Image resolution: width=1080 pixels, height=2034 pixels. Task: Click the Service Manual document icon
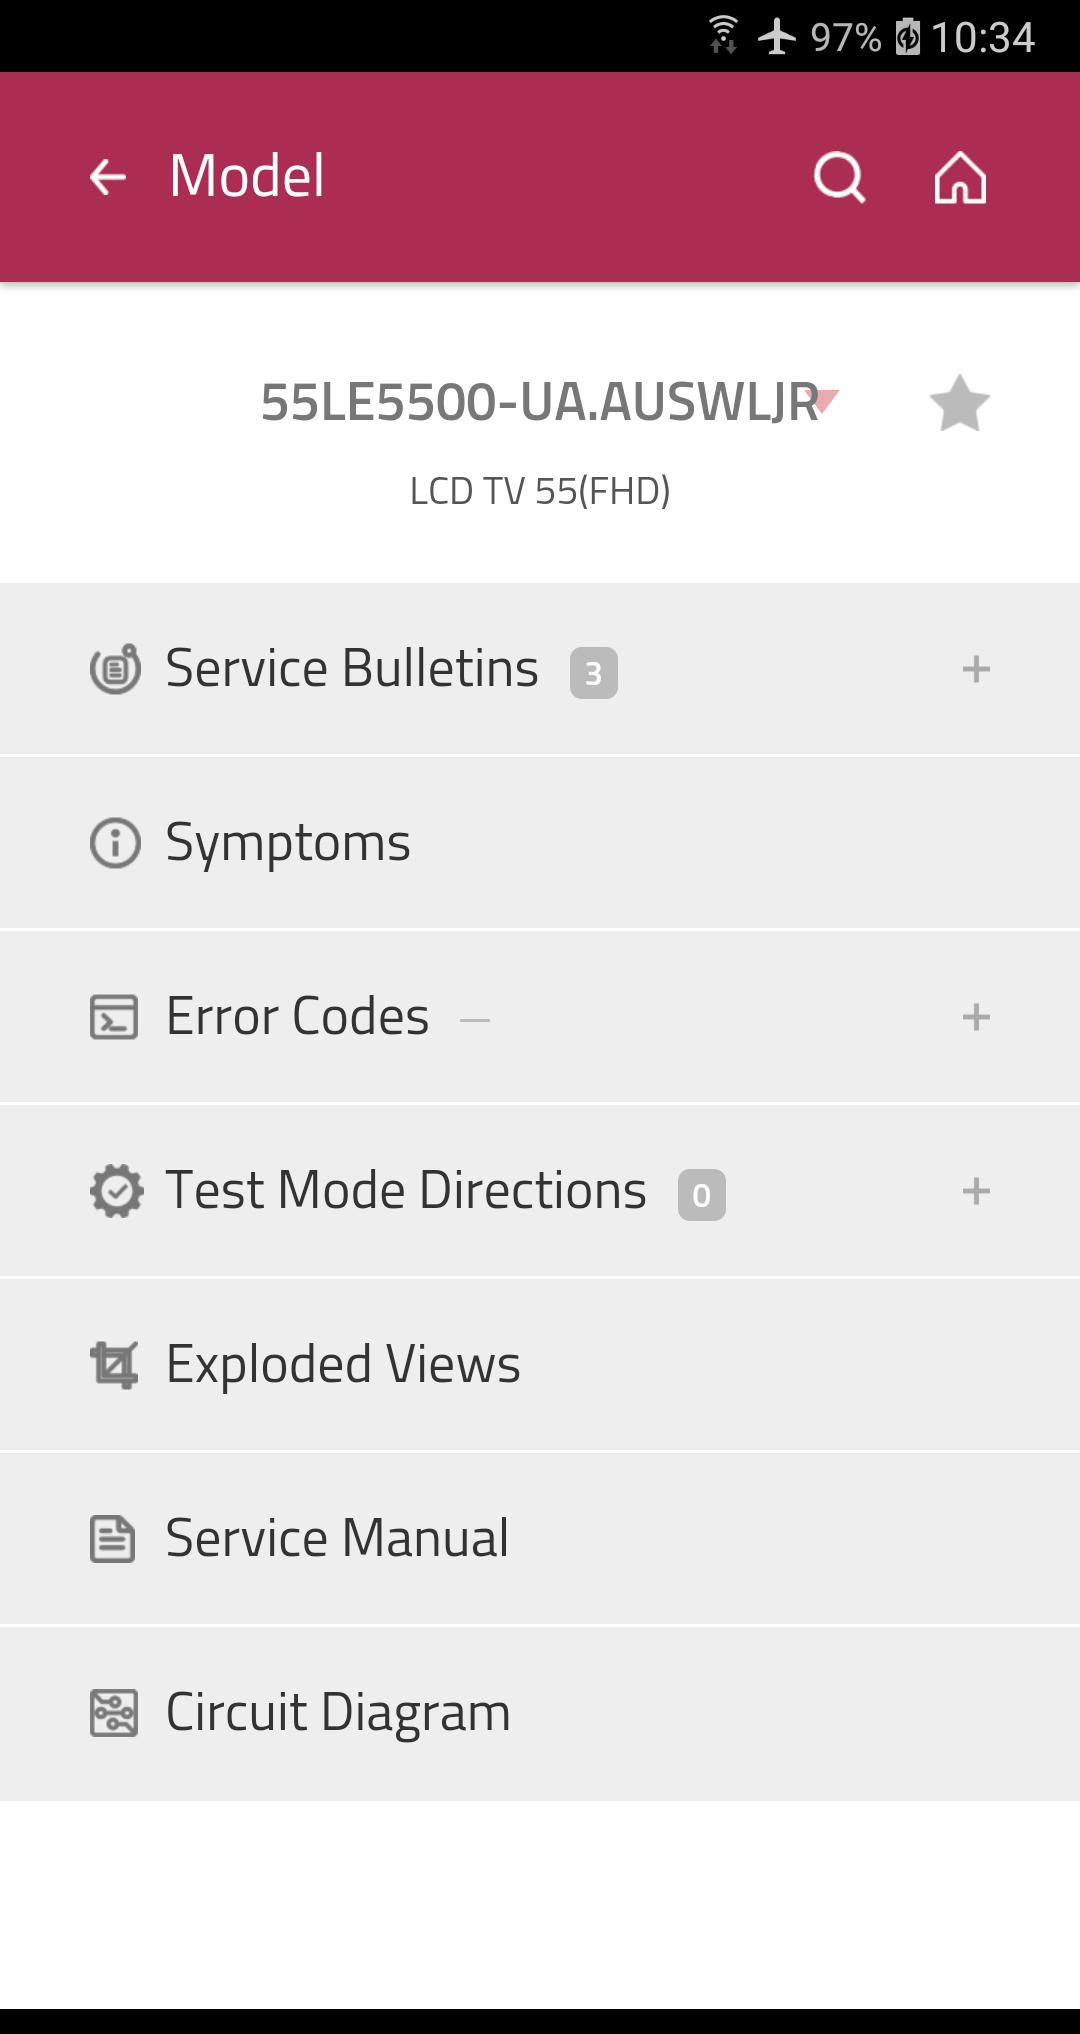click(112, 1539)
